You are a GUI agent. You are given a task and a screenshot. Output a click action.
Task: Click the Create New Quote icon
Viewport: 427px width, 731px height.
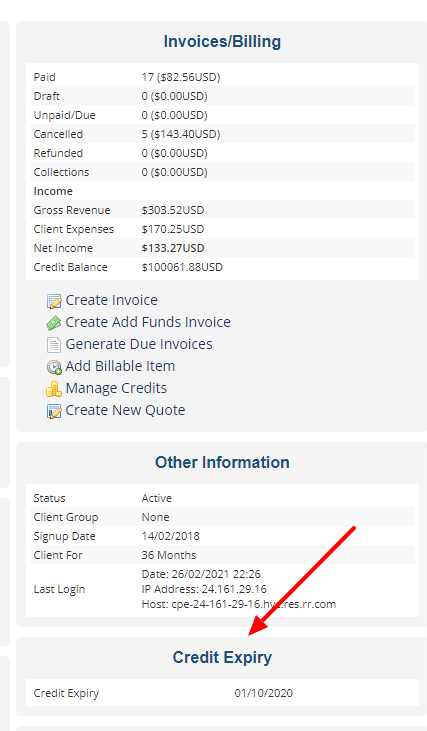54,411
